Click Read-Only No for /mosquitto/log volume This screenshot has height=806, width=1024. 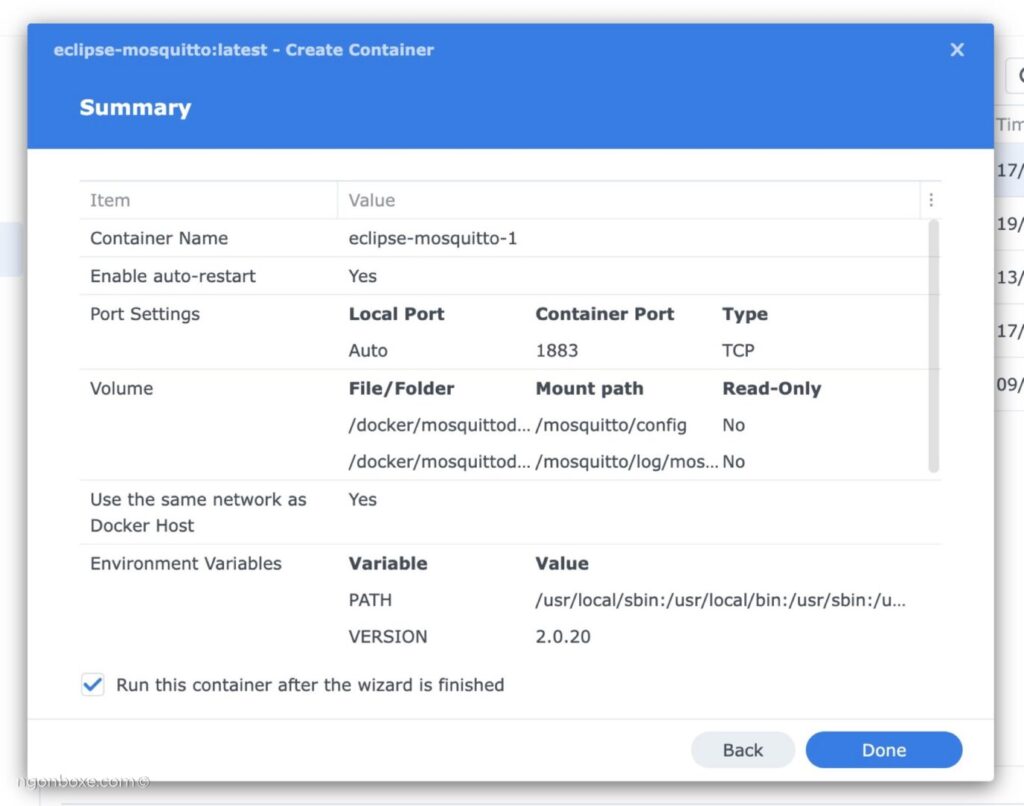(733, 462)
